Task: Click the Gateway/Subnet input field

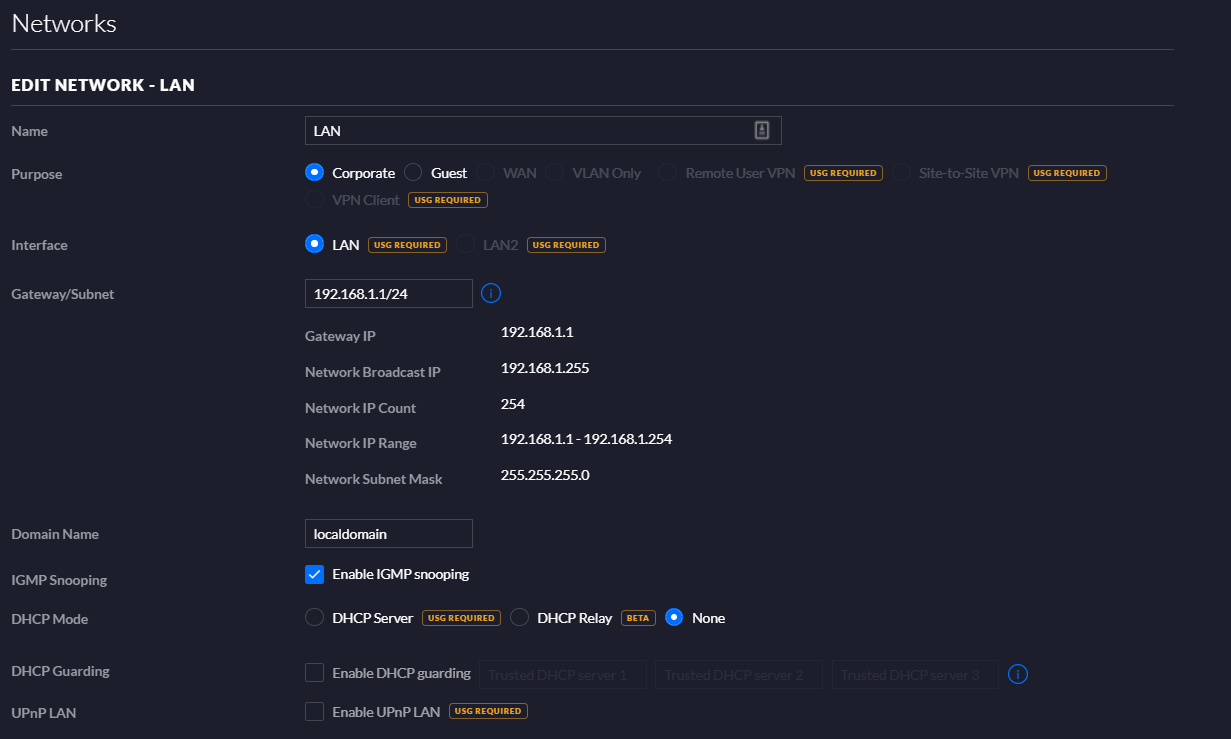Action: [388, 293]
